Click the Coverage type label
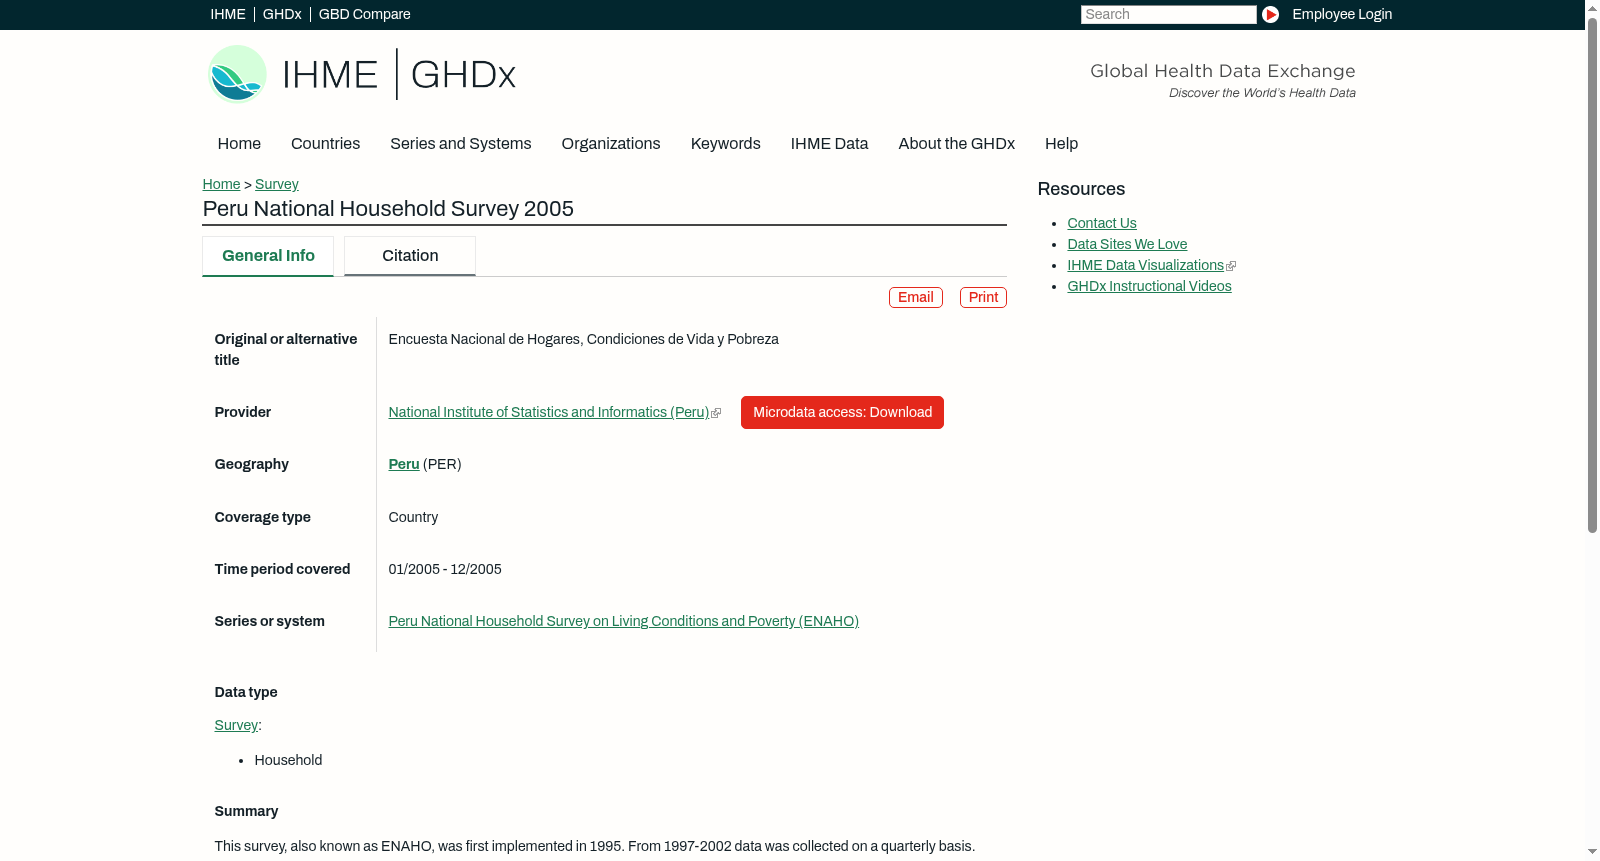Screen dimensions: 1600x861 click(262, 517)
